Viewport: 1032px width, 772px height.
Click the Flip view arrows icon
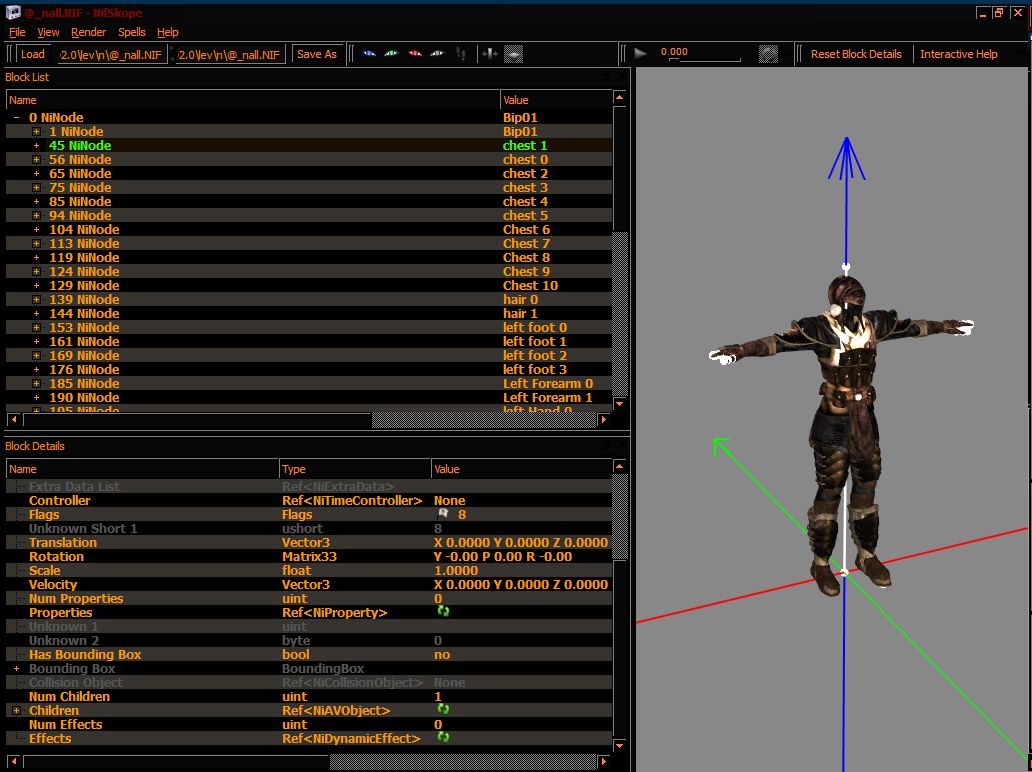tap(490, 54)
